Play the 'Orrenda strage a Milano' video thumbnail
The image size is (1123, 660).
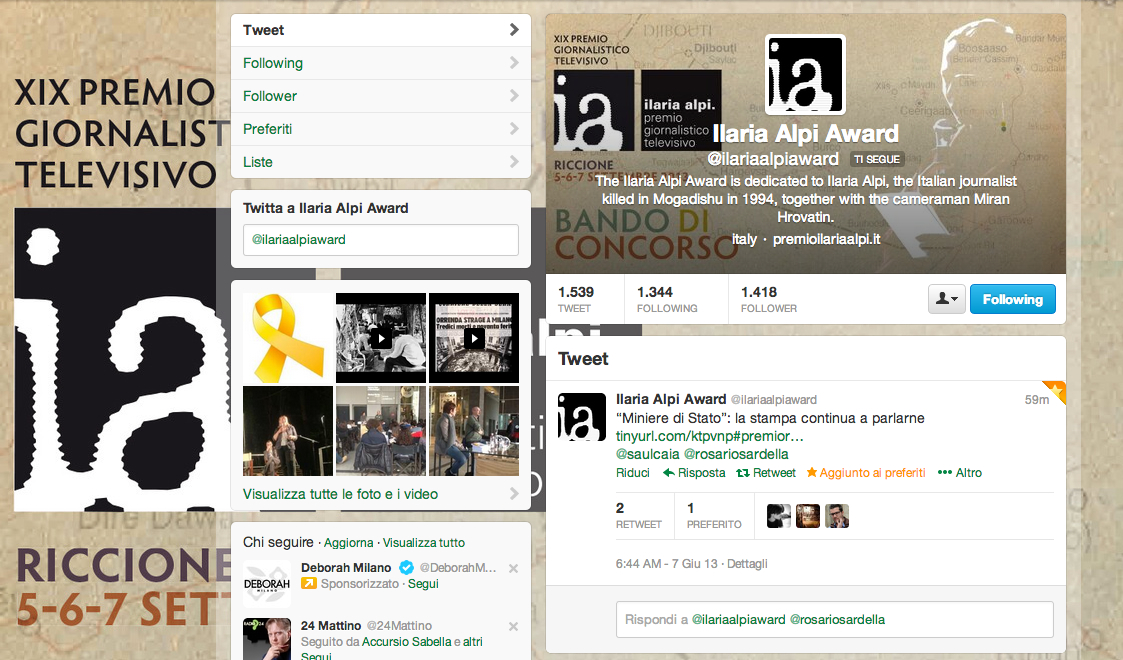(473, 338)
